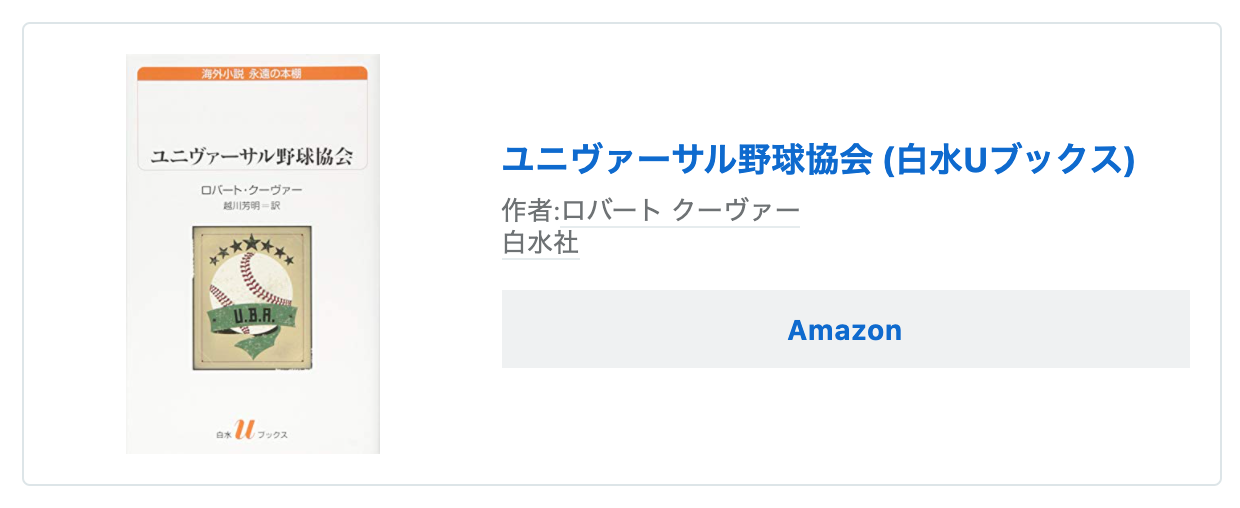Screen dimensions: 1240x508
Task: Click ロバート・クーヴァー printed on the cover
Action: point(252,189)
